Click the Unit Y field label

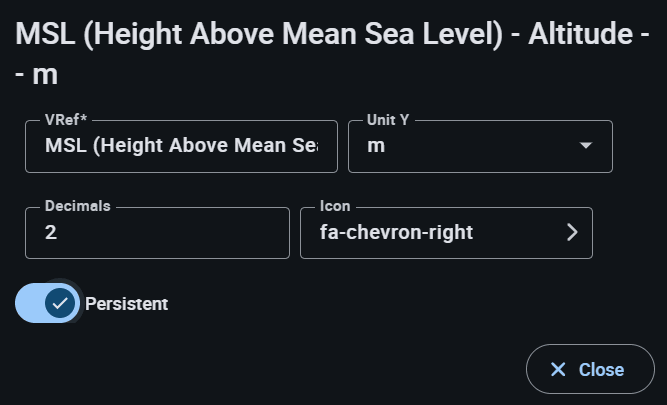tap(387, 120)
